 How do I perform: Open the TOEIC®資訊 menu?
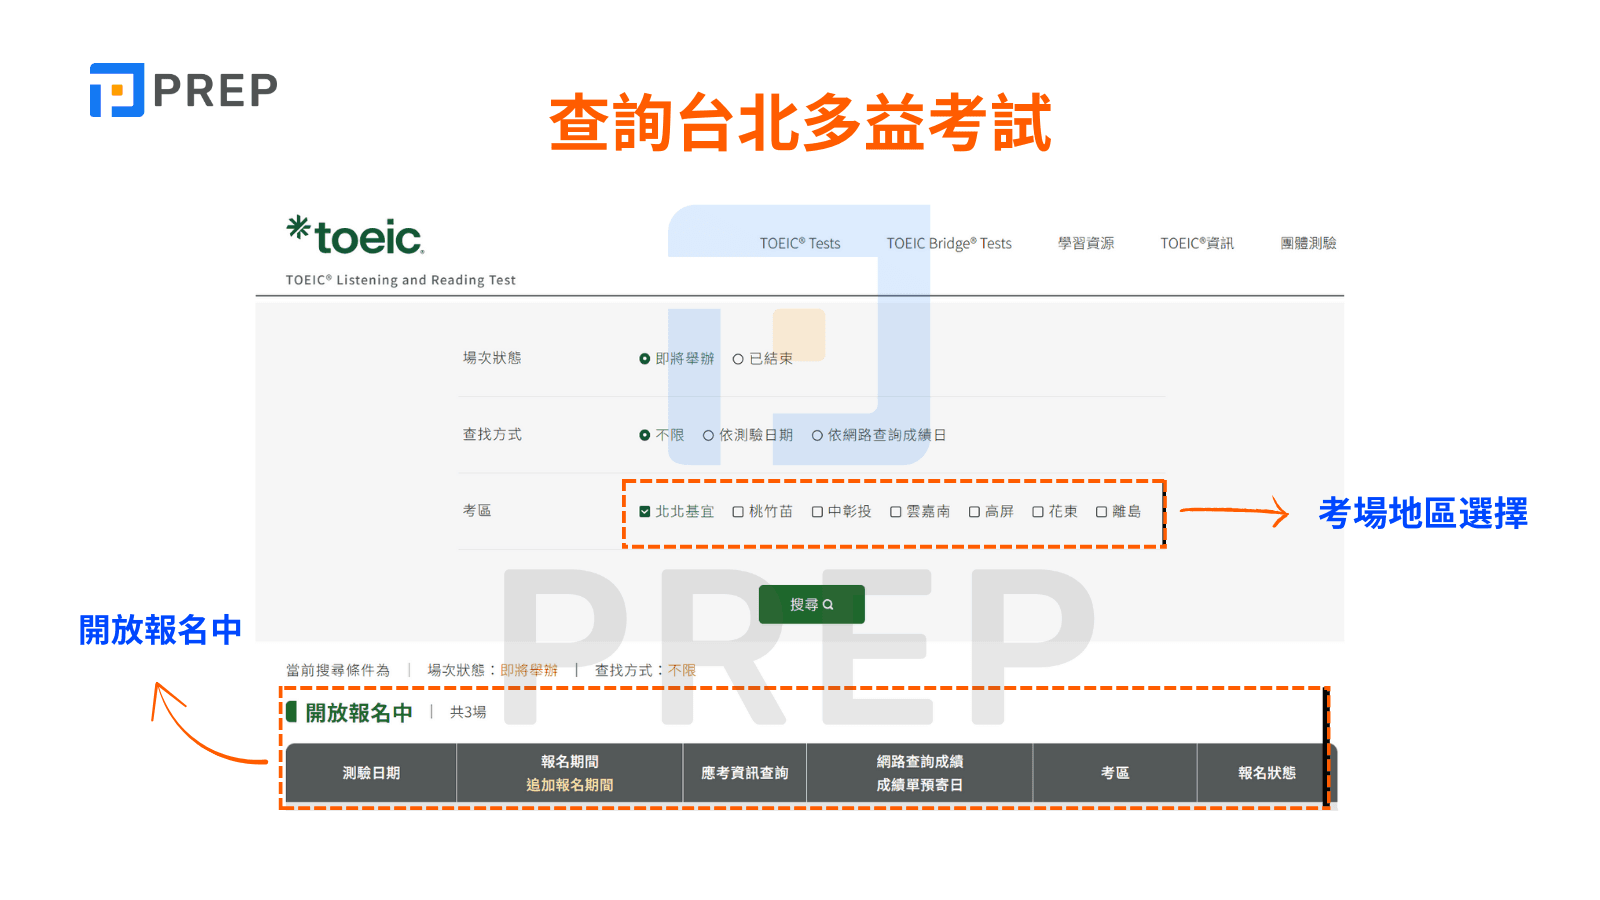click(x=1197, y=243)
